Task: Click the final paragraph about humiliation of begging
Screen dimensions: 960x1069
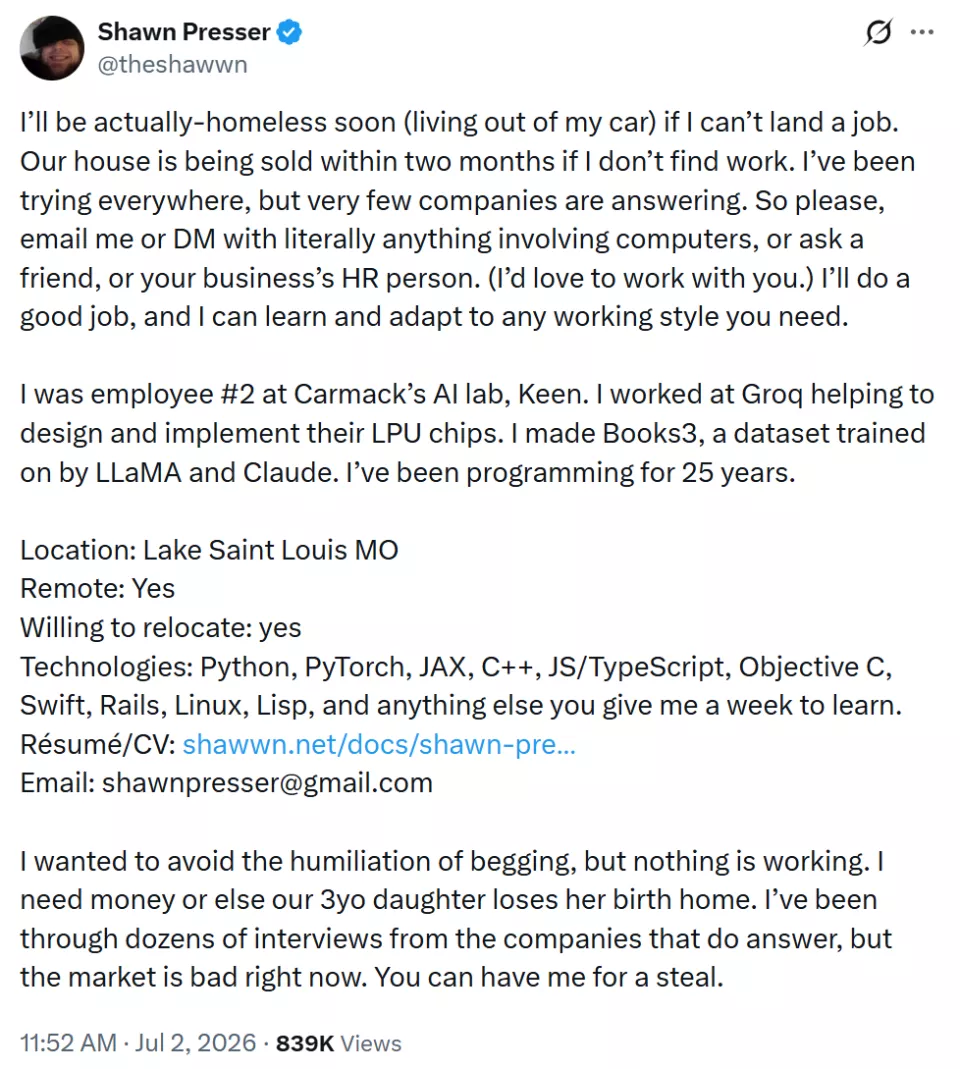Action: click(455, 919)
